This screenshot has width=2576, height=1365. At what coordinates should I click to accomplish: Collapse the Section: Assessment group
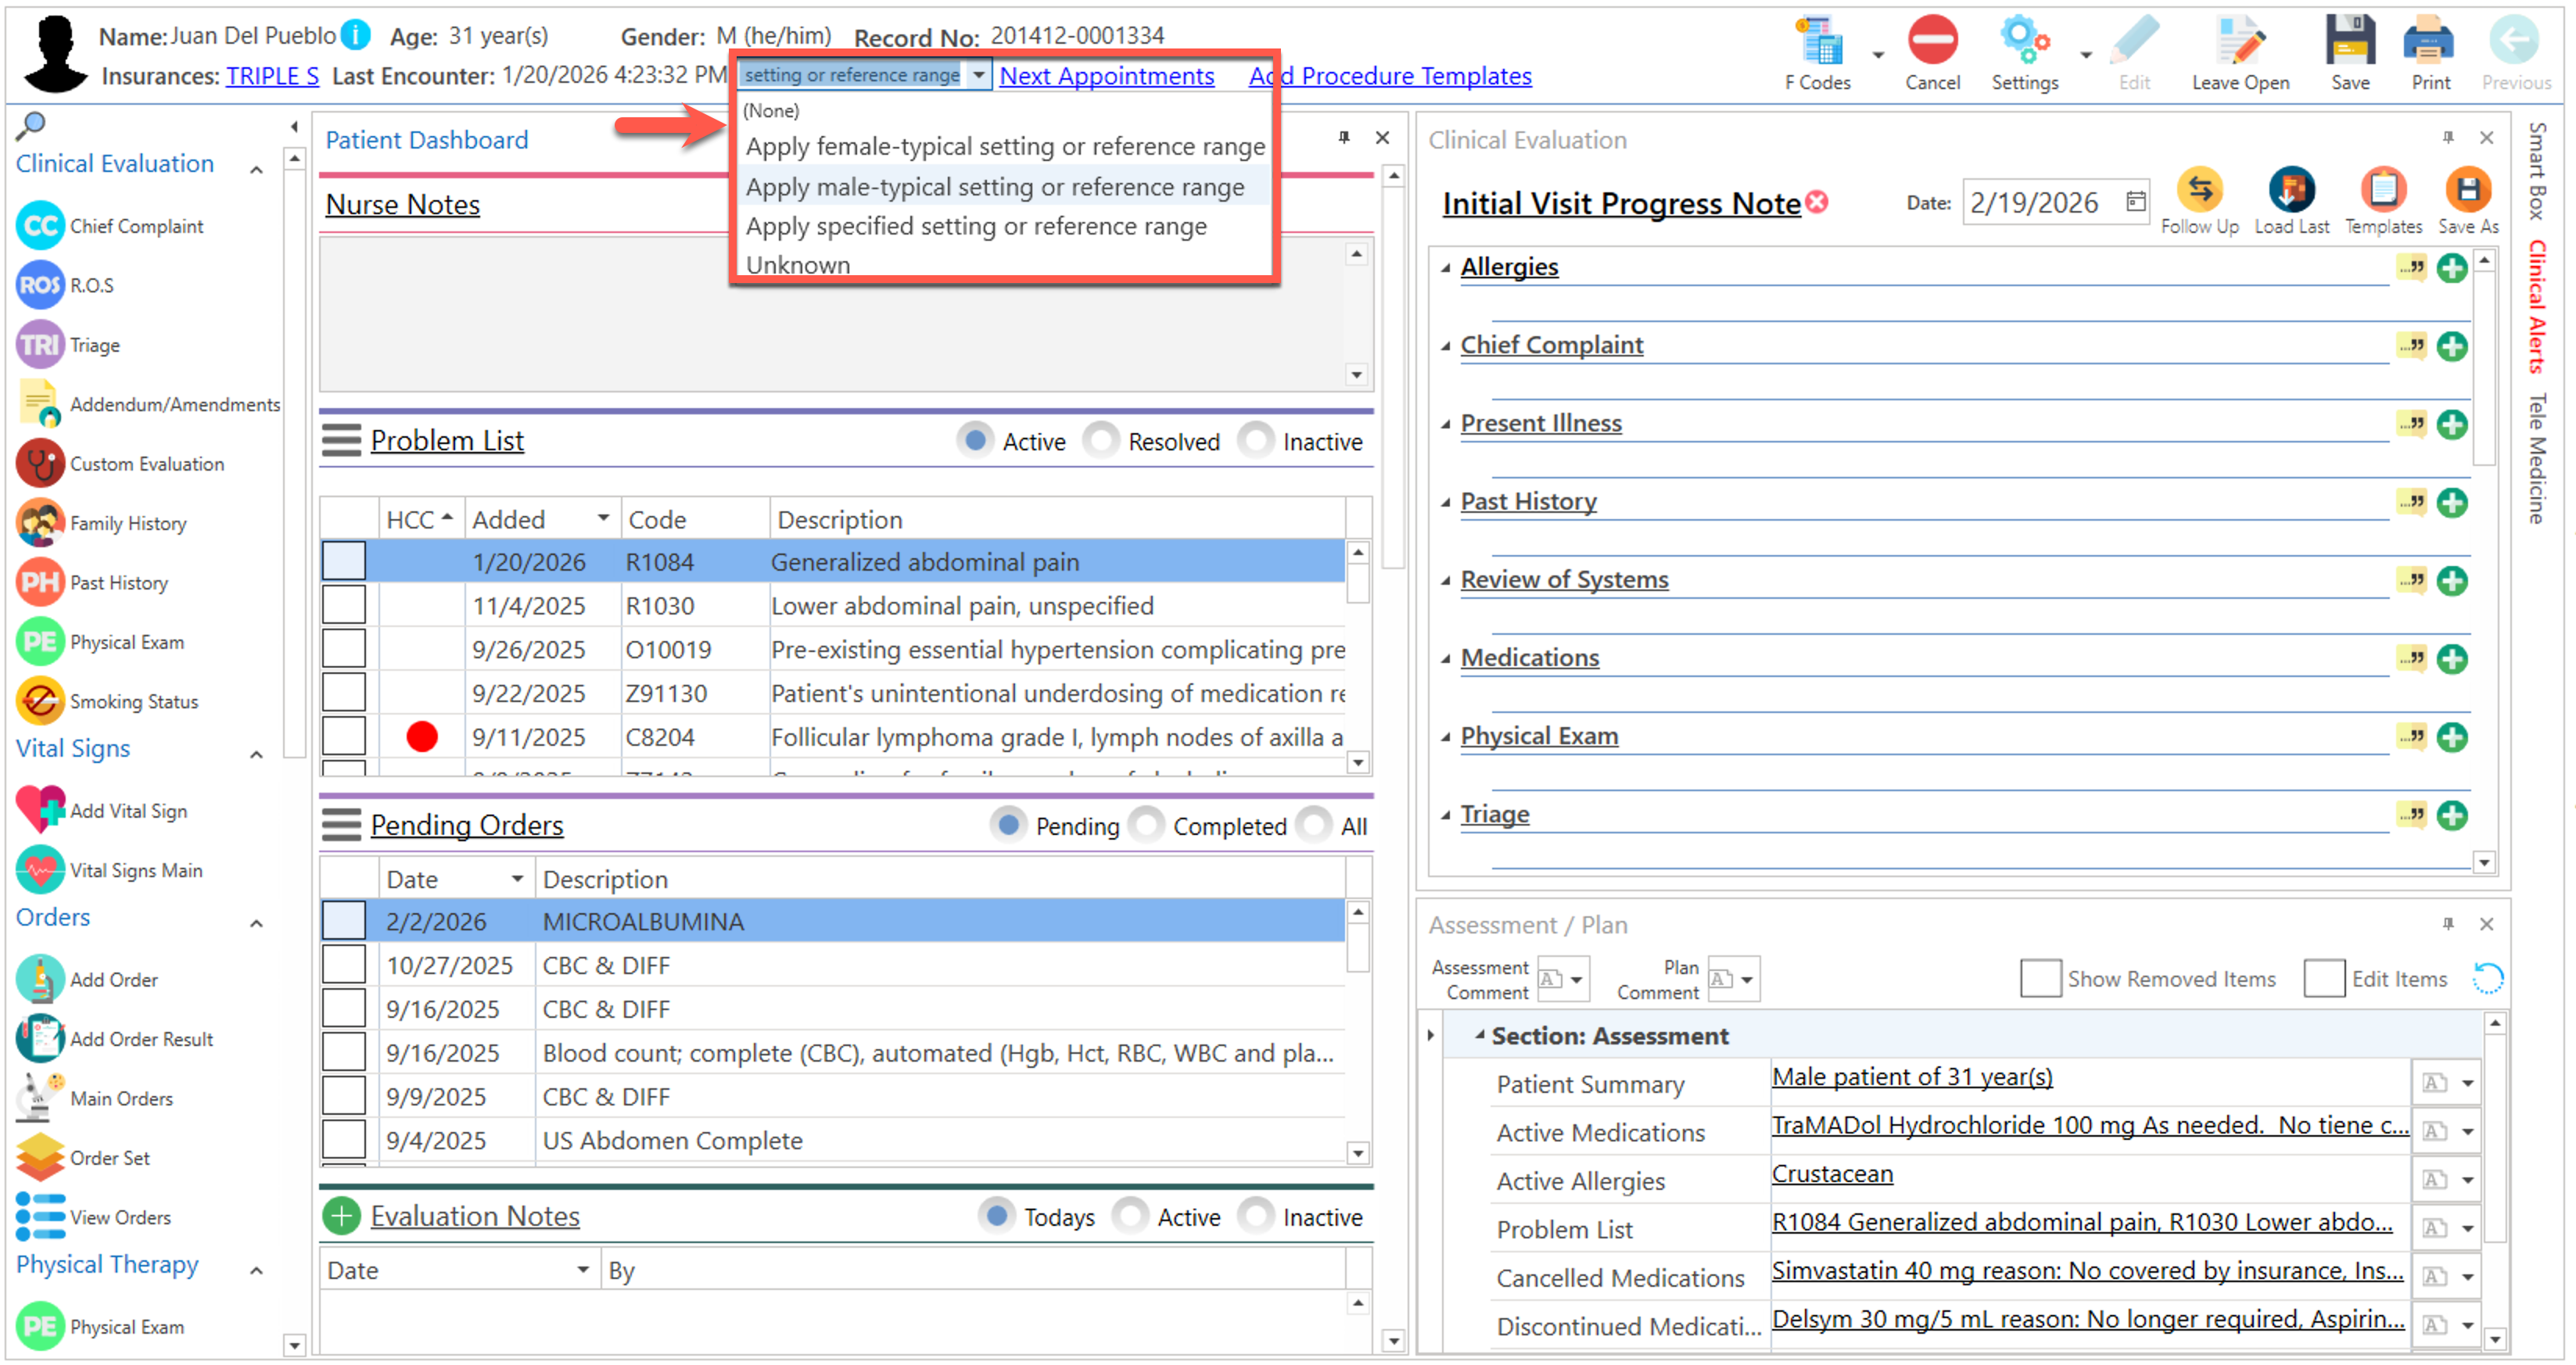pos(1480,1036)
